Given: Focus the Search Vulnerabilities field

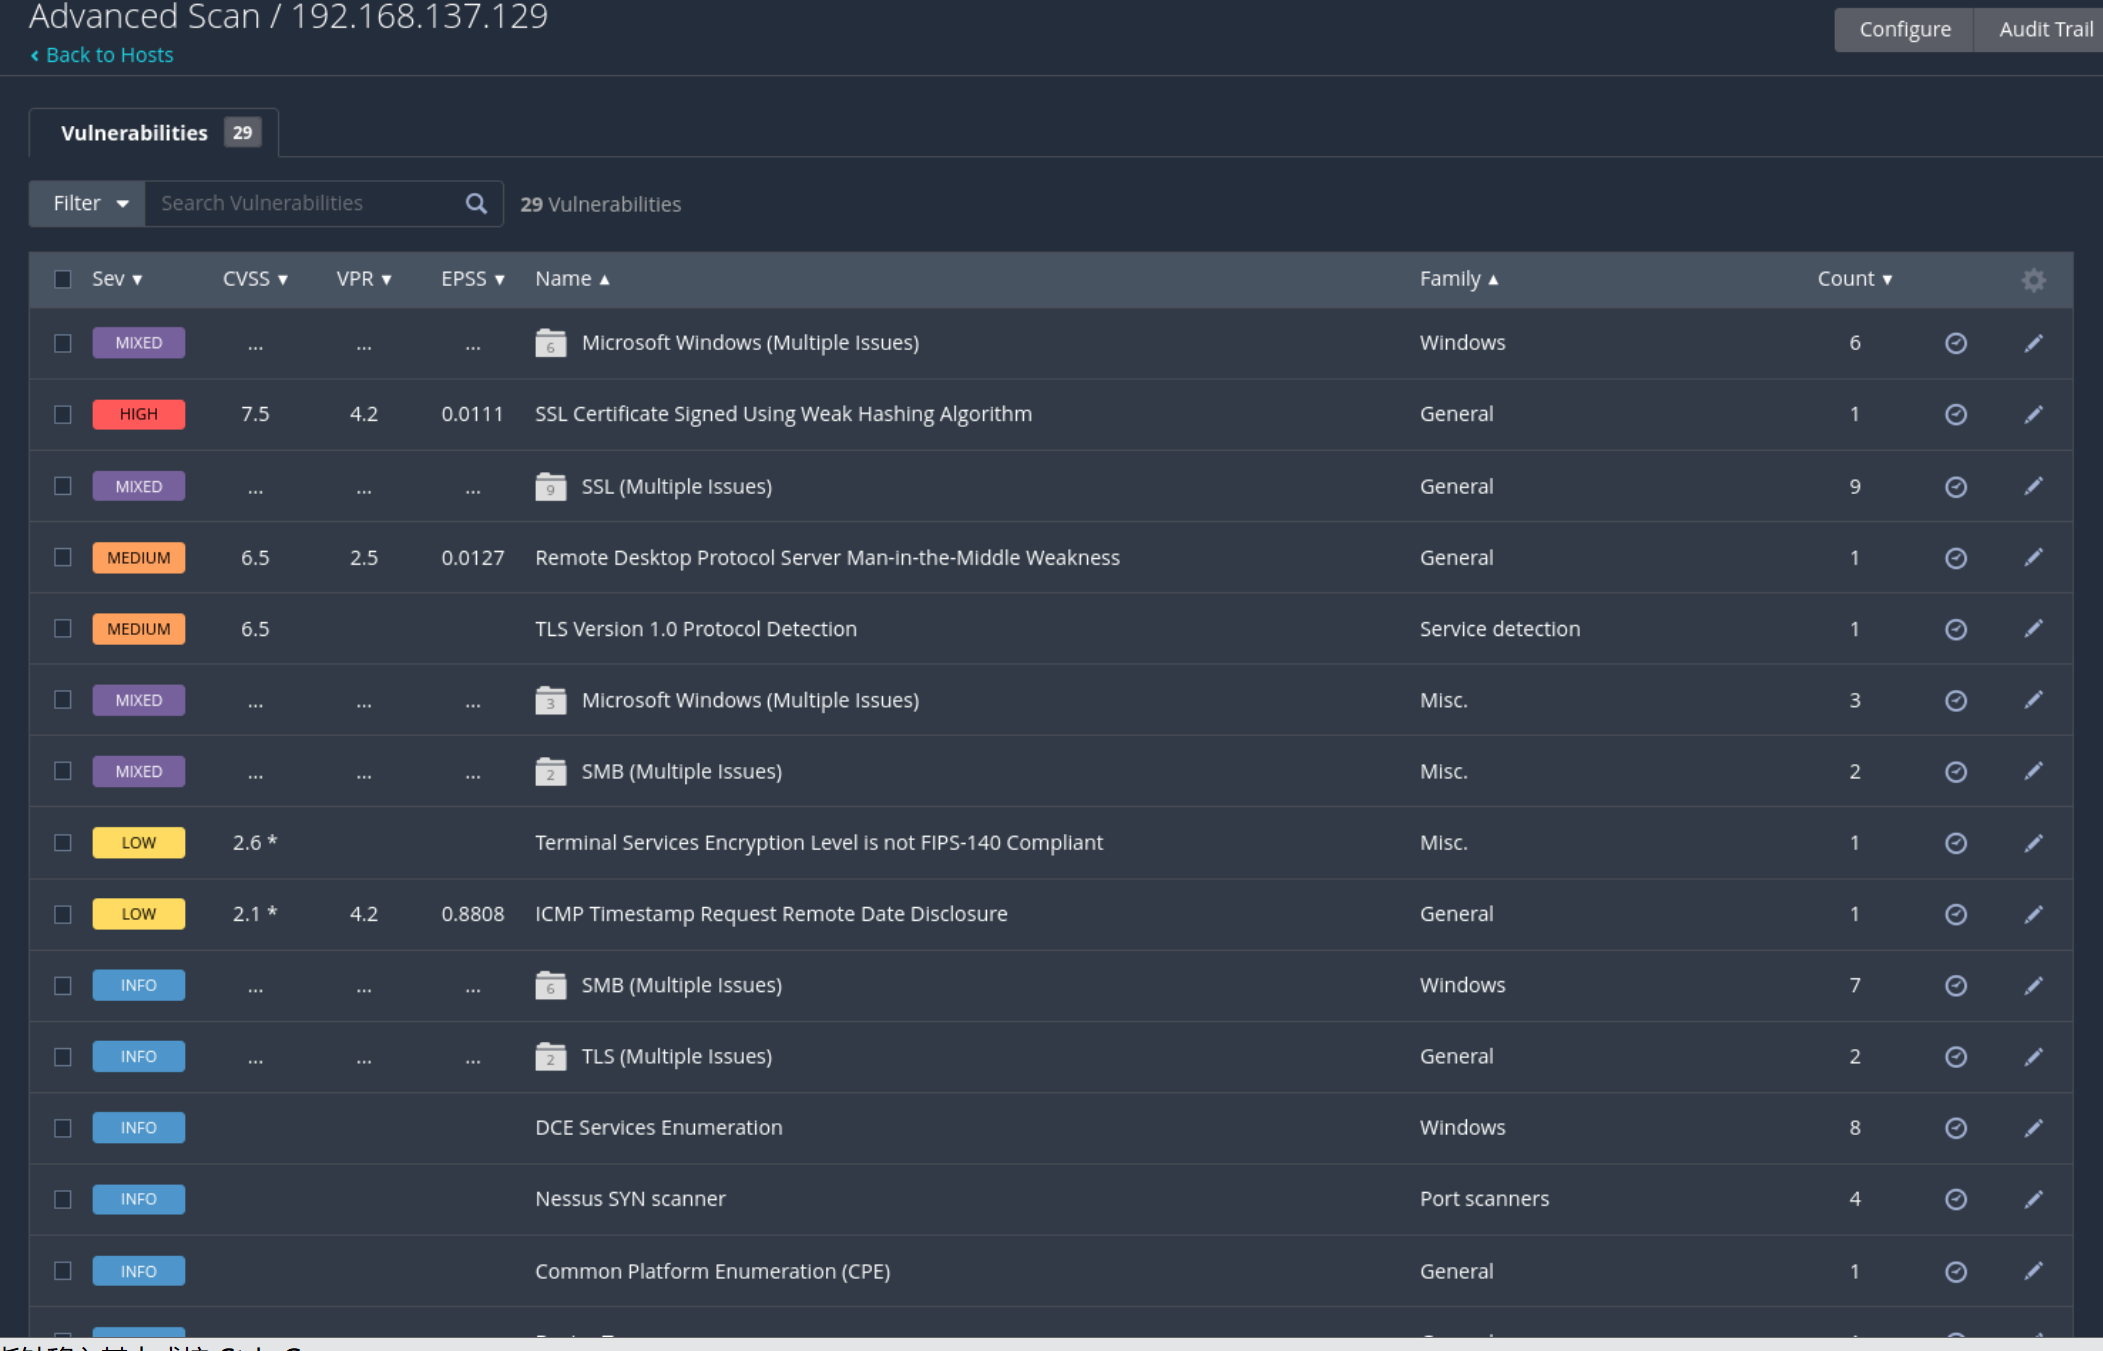Looking at the screenshot, I should pyautogui.click(x=305, y=203).
